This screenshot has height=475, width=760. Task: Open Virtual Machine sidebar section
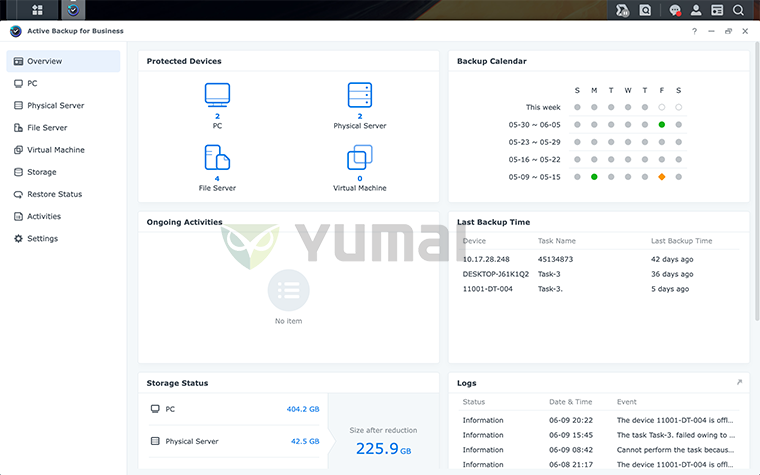[x=63, y=150]
